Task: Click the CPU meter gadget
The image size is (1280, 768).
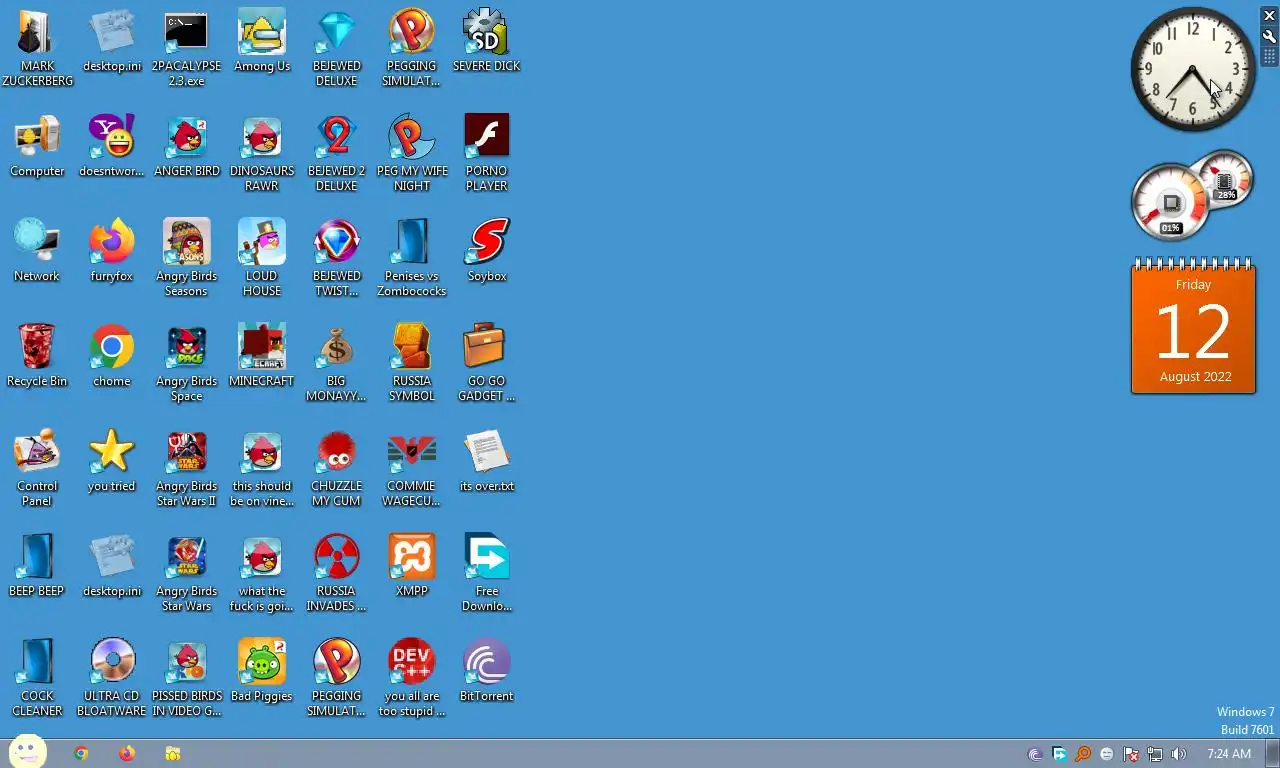Action: click(x=1192, y=195)
